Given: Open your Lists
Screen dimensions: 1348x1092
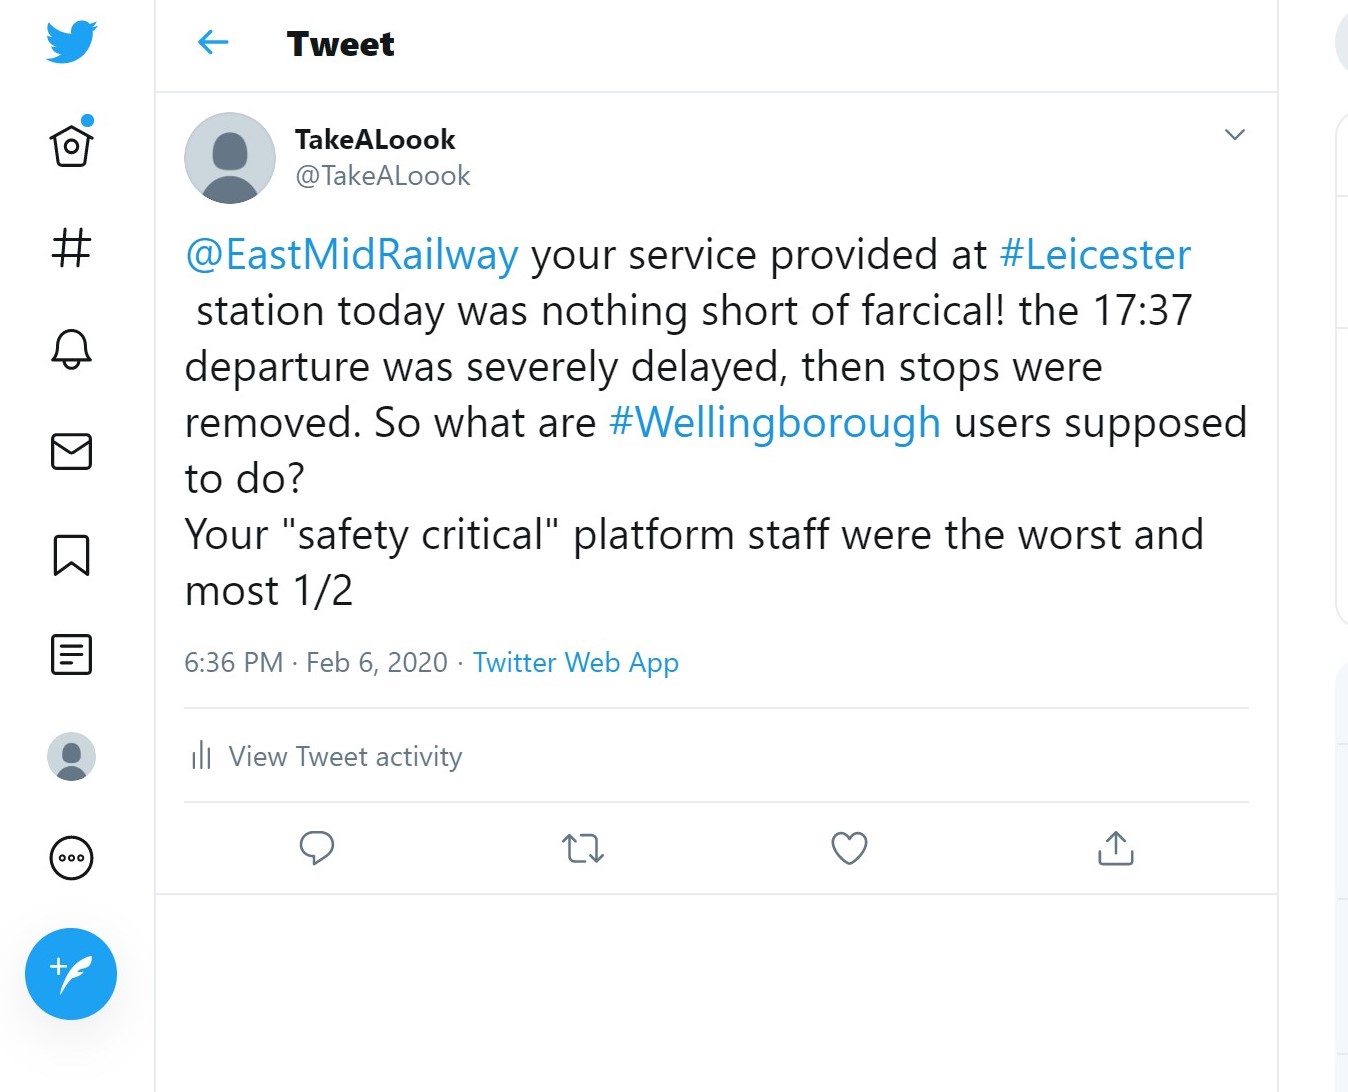Looking at the screenshot, I should pyautogui.click(x=70, y=655).
